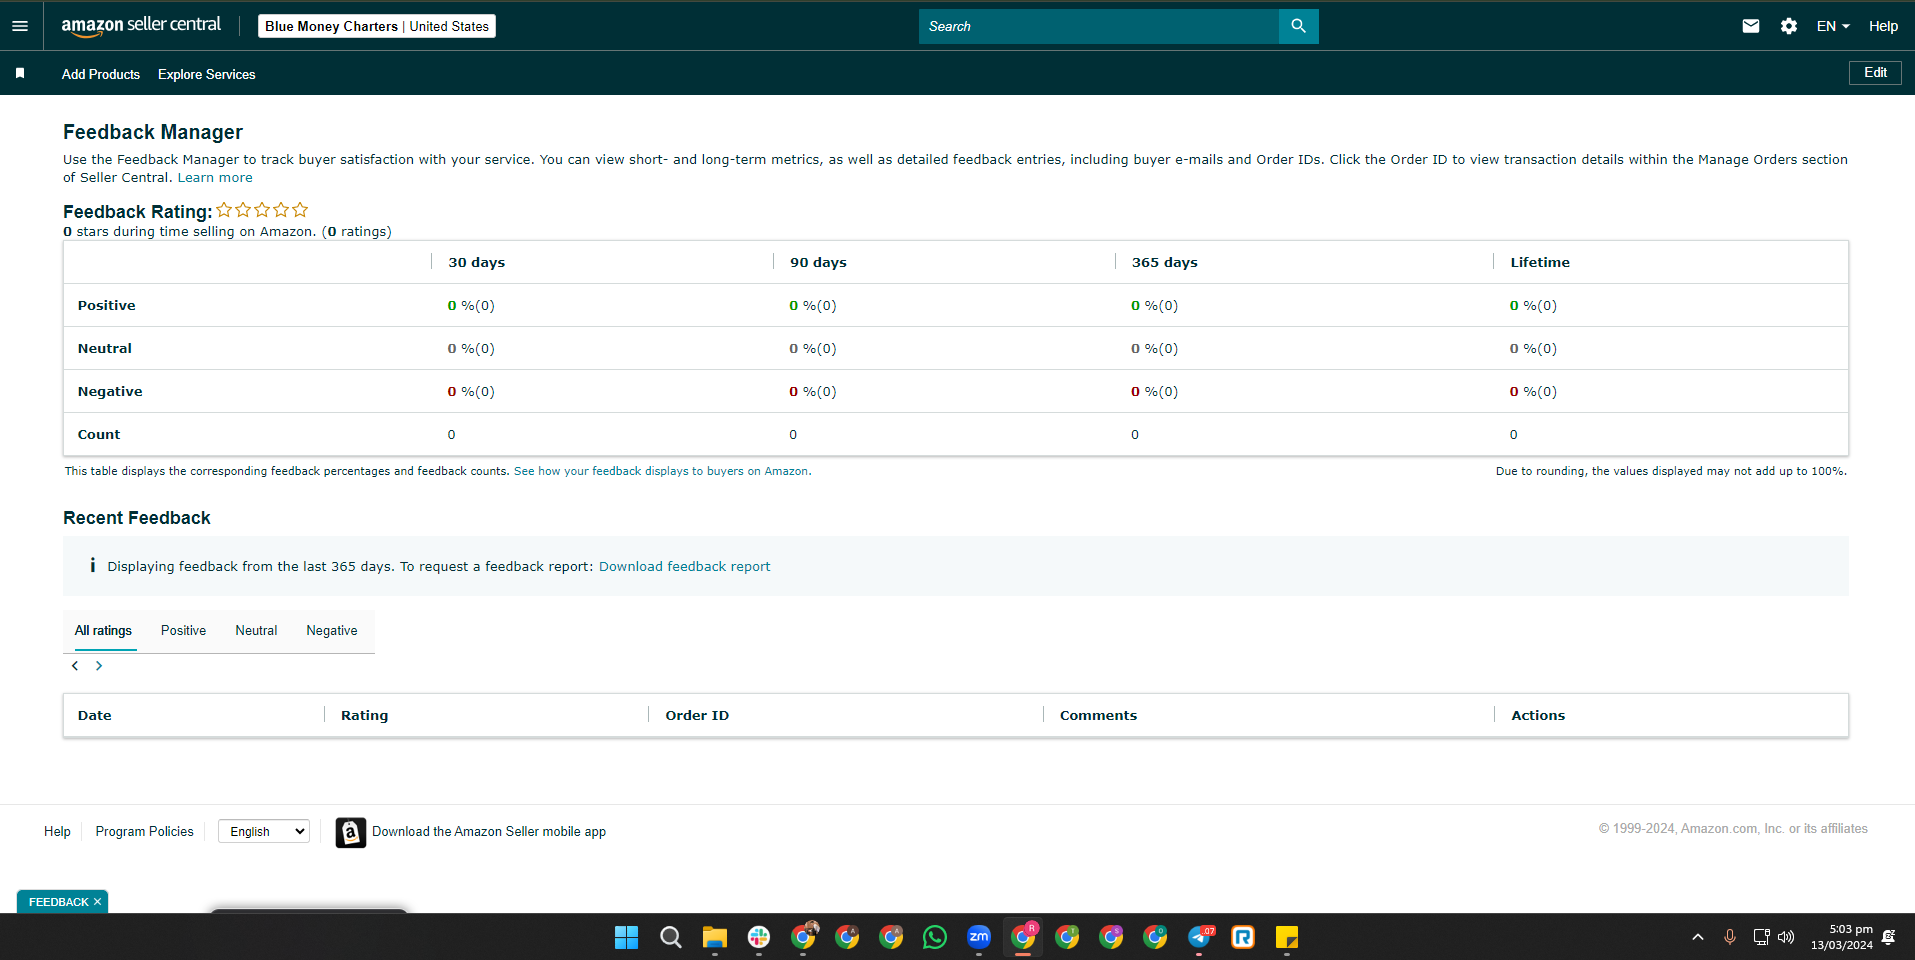Switch to the Positive feedback tab
Screen dimensions: 1915x960
click(184, 631)
